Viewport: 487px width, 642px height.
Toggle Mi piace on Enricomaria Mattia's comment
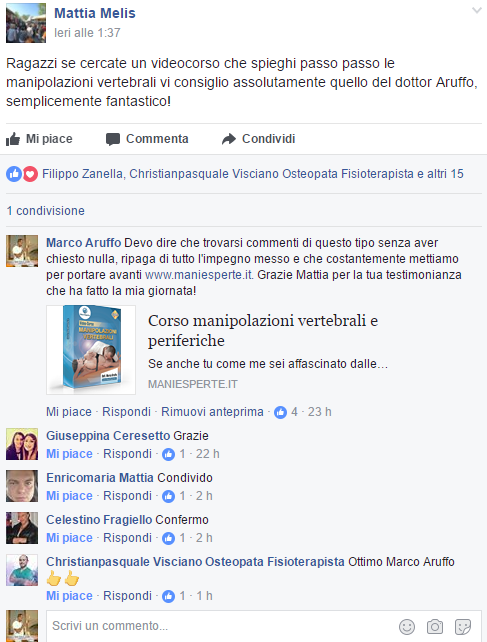(69, 496)
